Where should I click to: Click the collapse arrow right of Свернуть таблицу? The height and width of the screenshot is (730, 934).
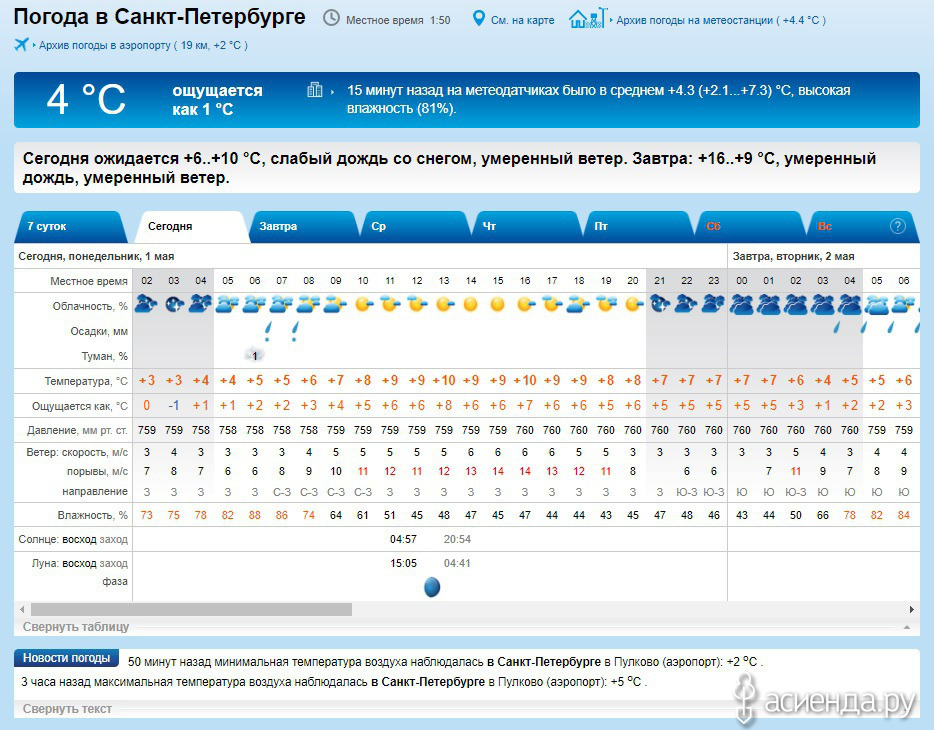click(907, 627)
